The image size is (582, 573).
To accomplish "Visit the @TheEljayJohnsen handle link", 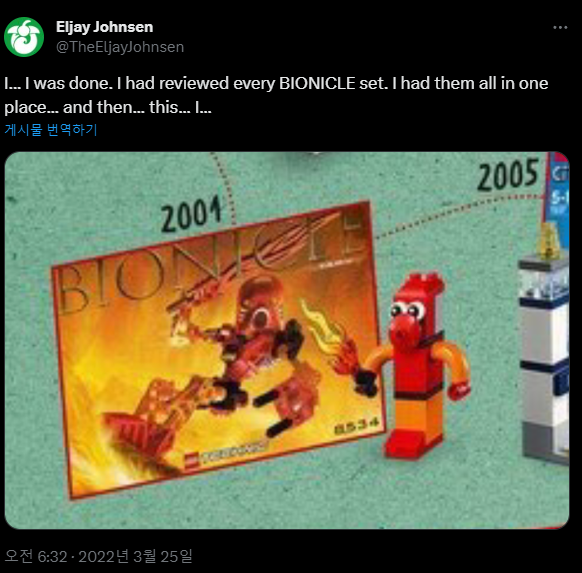I will (x=120, y=47).
